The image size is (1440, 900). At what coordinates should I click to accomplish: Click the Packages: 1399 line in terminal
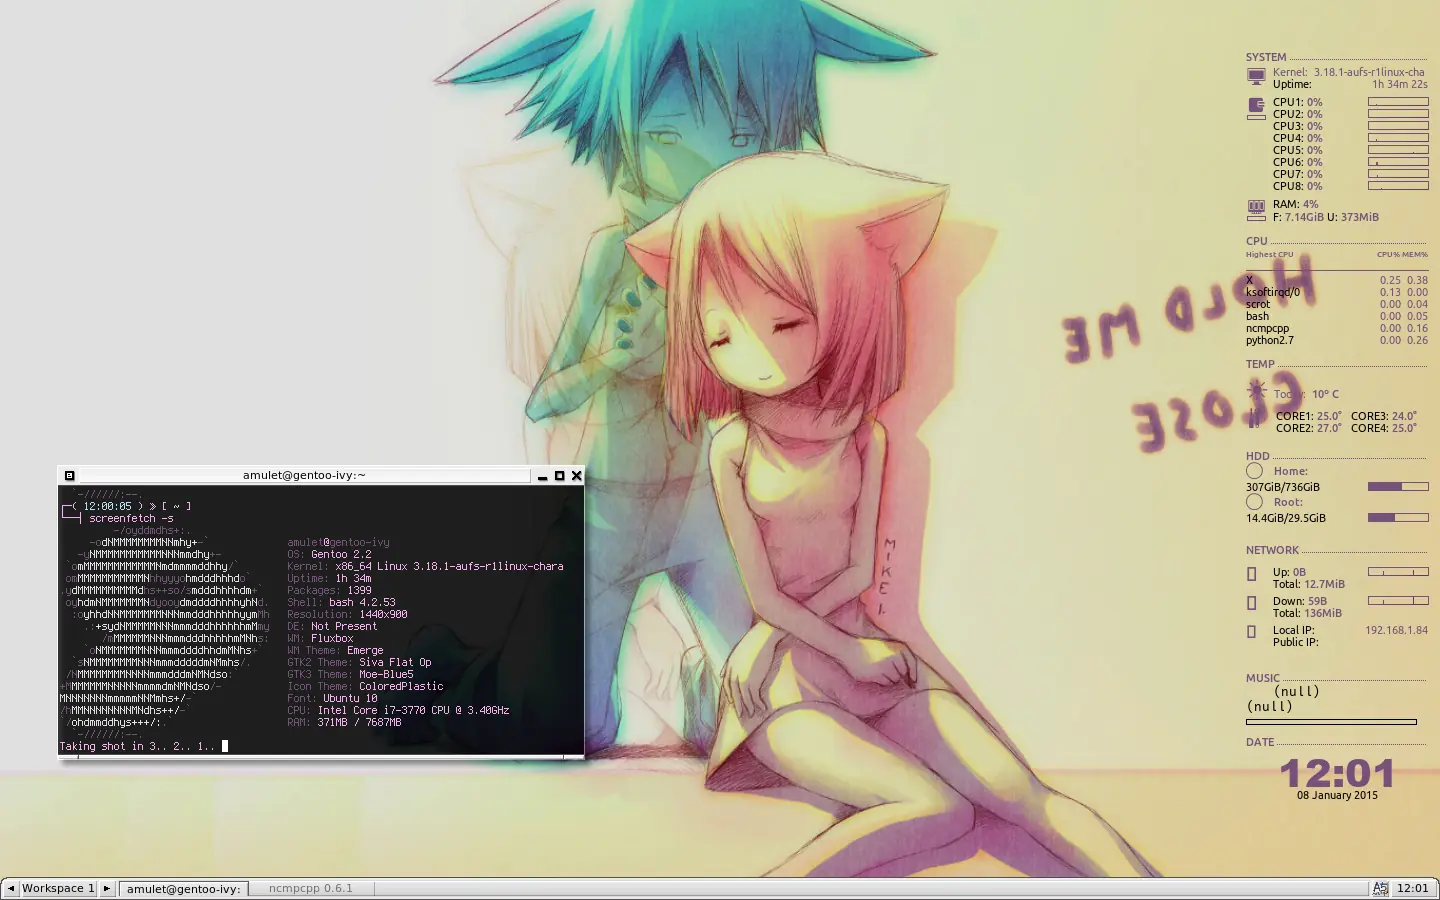click(x=329, y=590)
